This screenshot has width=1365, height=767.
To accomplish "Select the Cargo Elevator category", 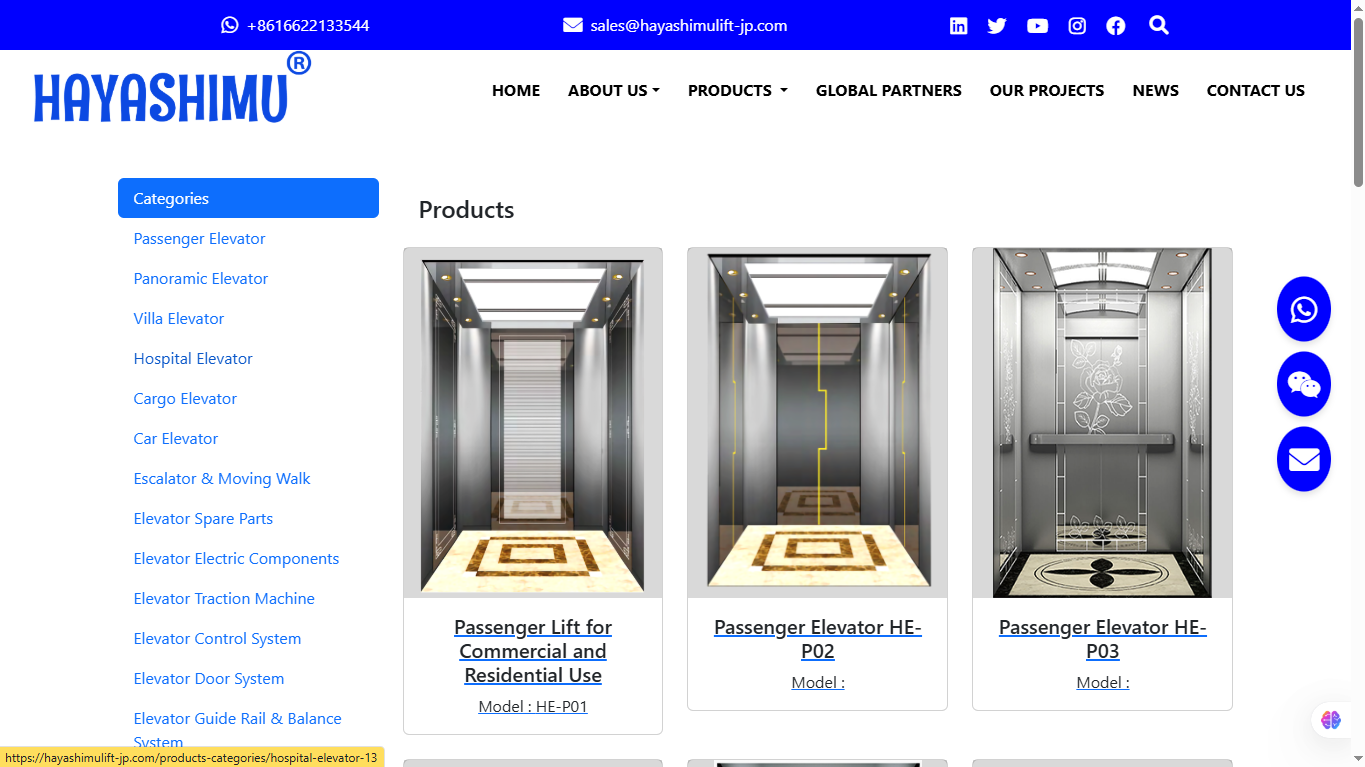I will tap(186, 398).
